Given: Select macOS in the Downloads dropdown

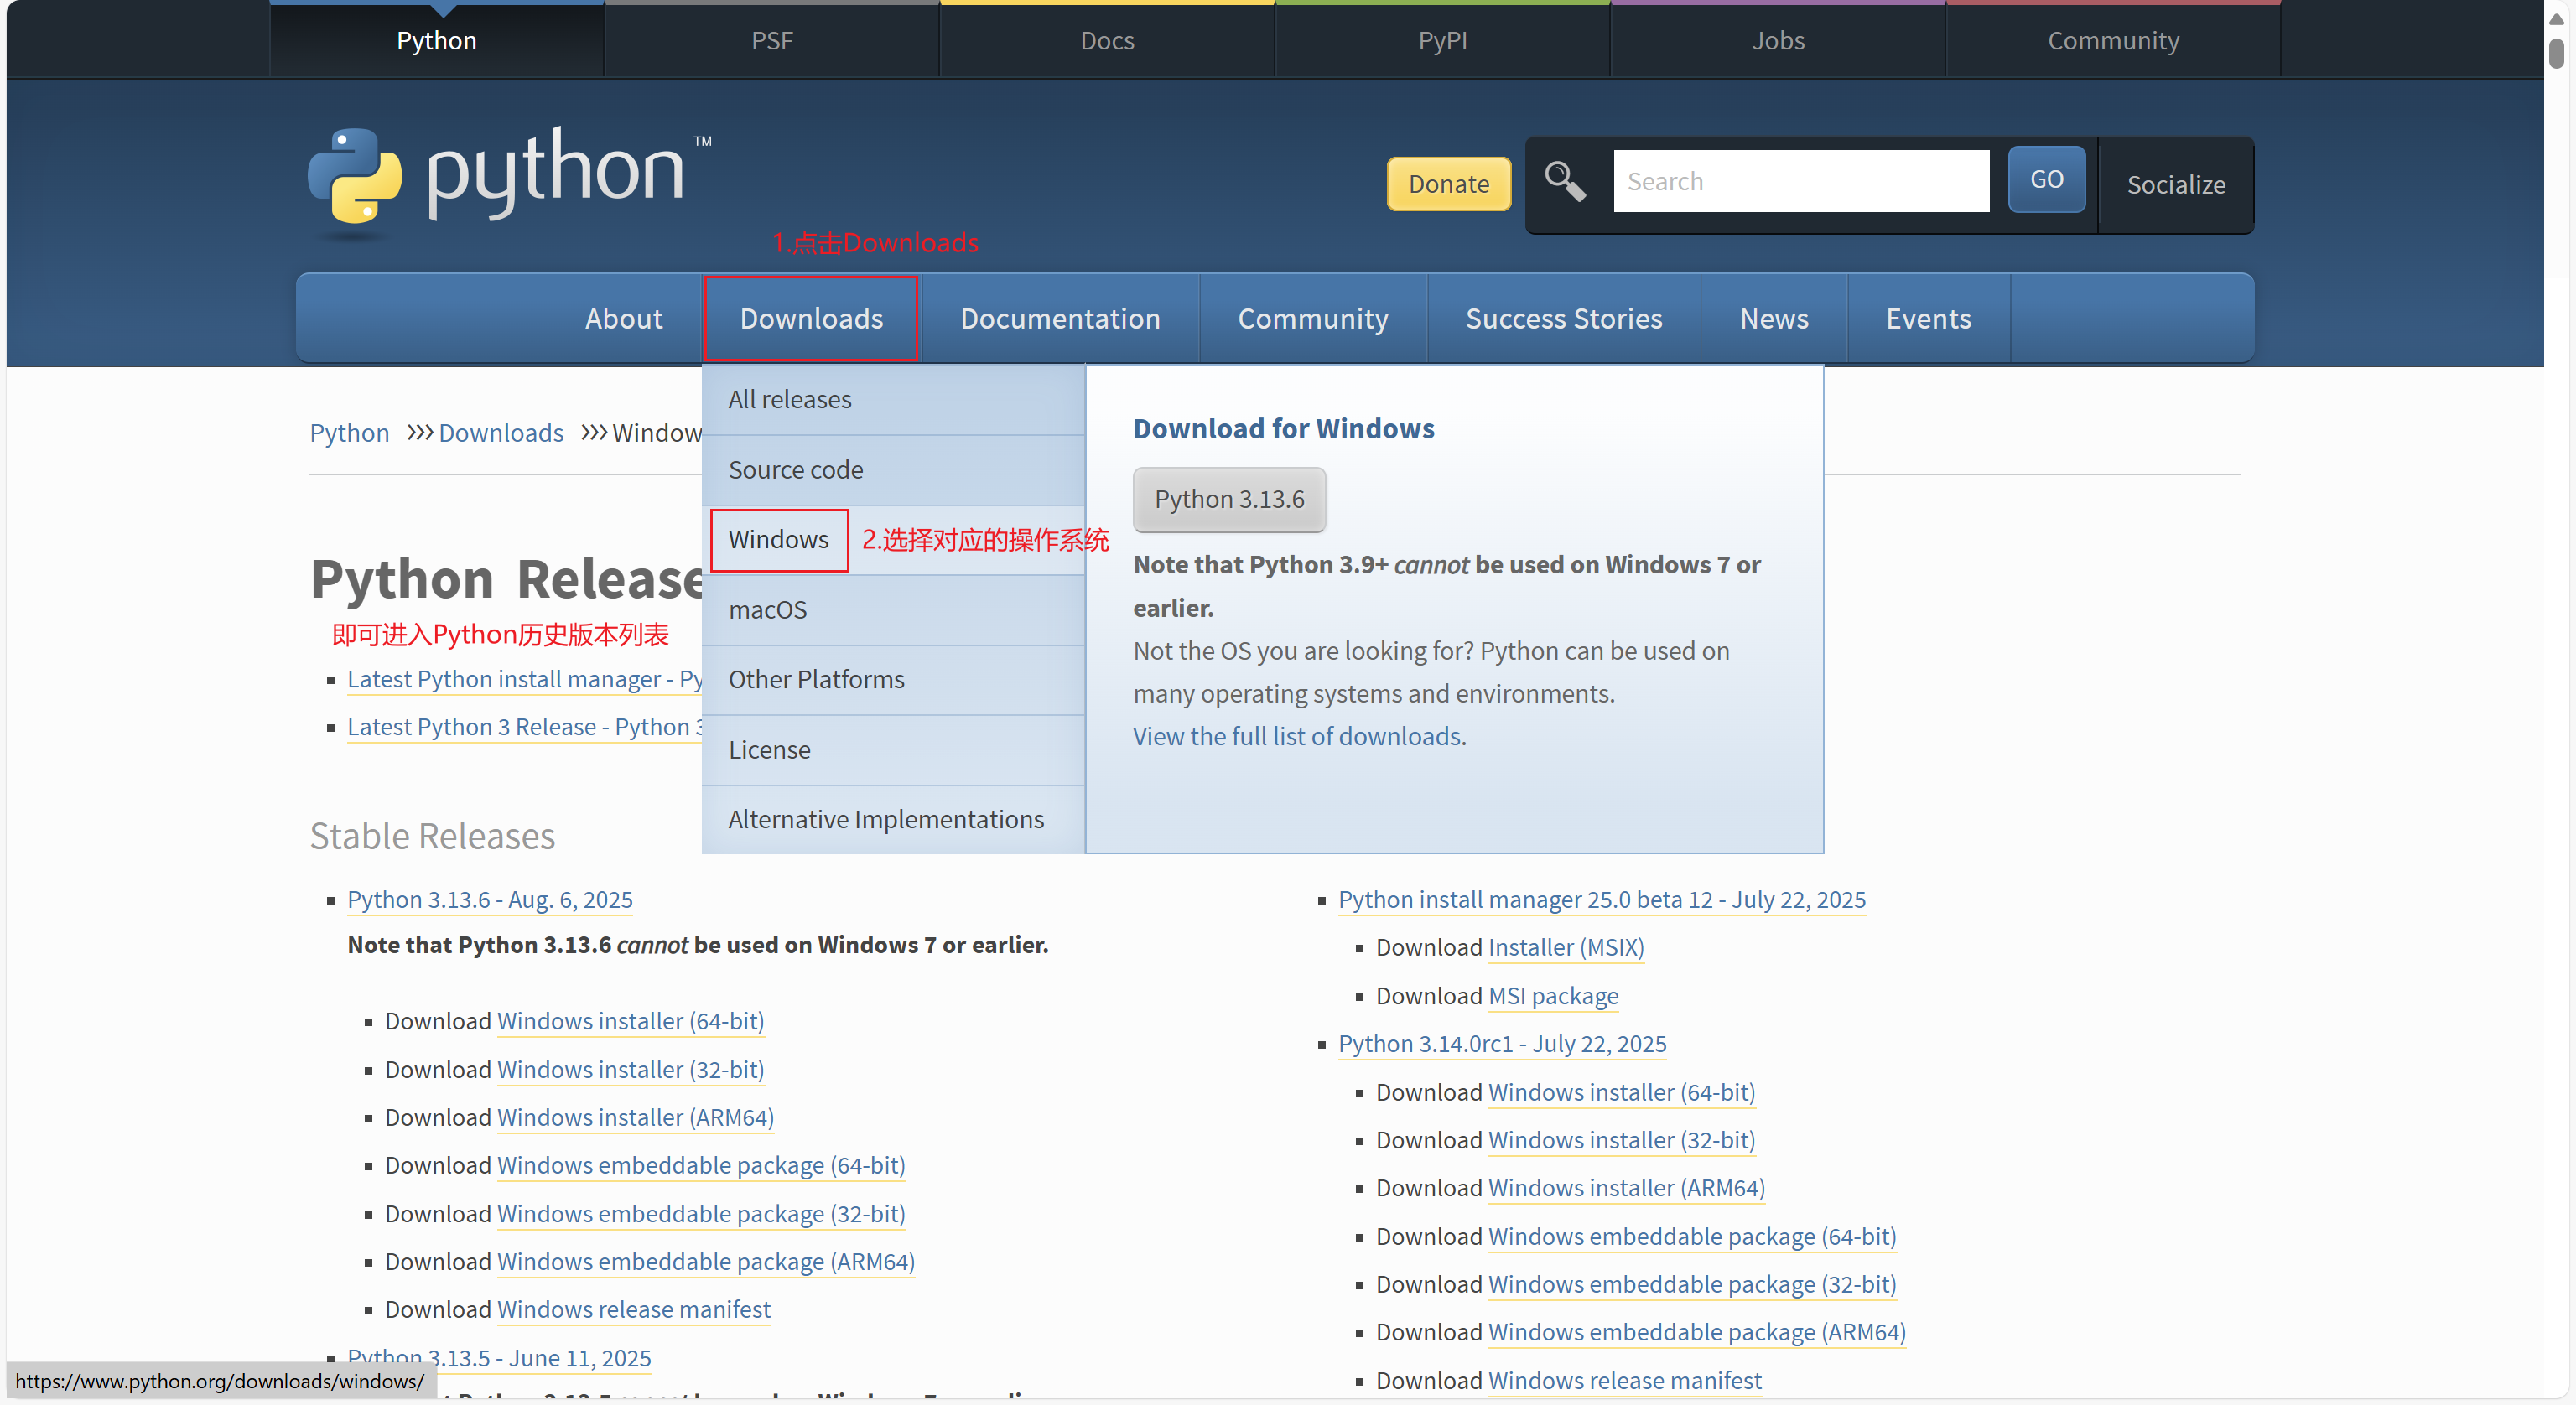Looking at the screenshot, I should pyautogui.click(x=767, y=610).
